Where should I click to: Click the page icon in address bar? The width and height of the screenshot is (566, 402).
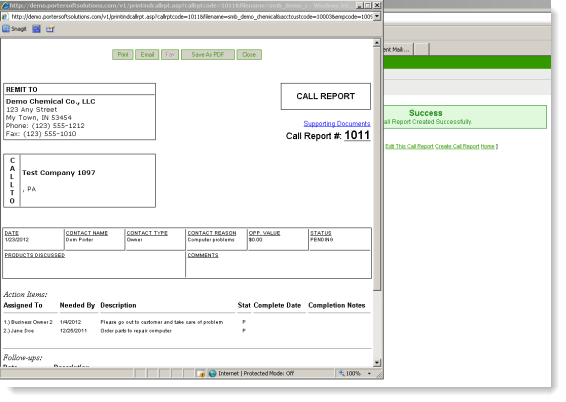coord(5,17)
